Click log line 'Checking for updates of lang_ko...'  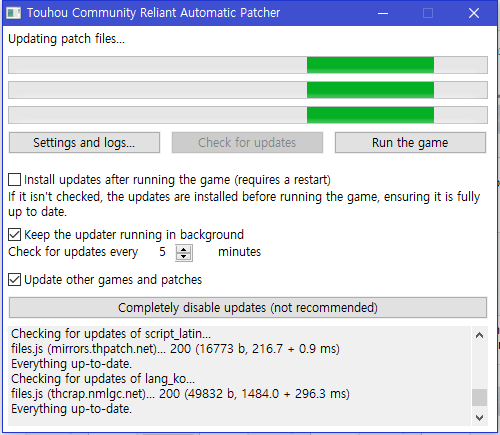pos(103,379)
